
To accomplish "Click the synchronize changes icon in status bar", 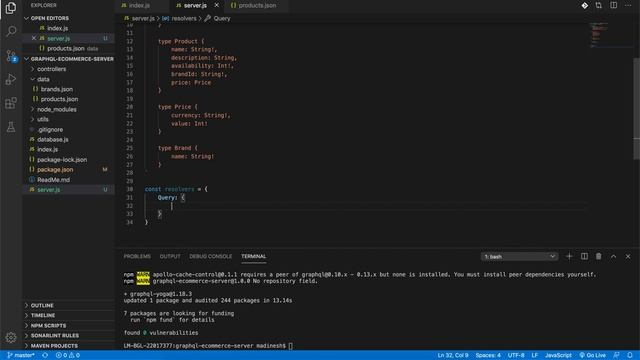I will pyautogui.click(x=45, y=355).
